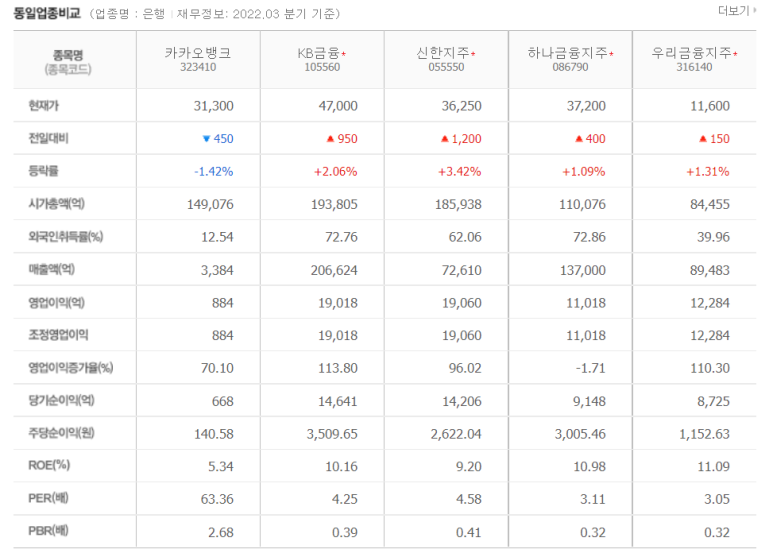The height and width of the screenshot is (557, 773).
Task: Click the blue down arrow beside 450
Action: [x=207, y=139]
